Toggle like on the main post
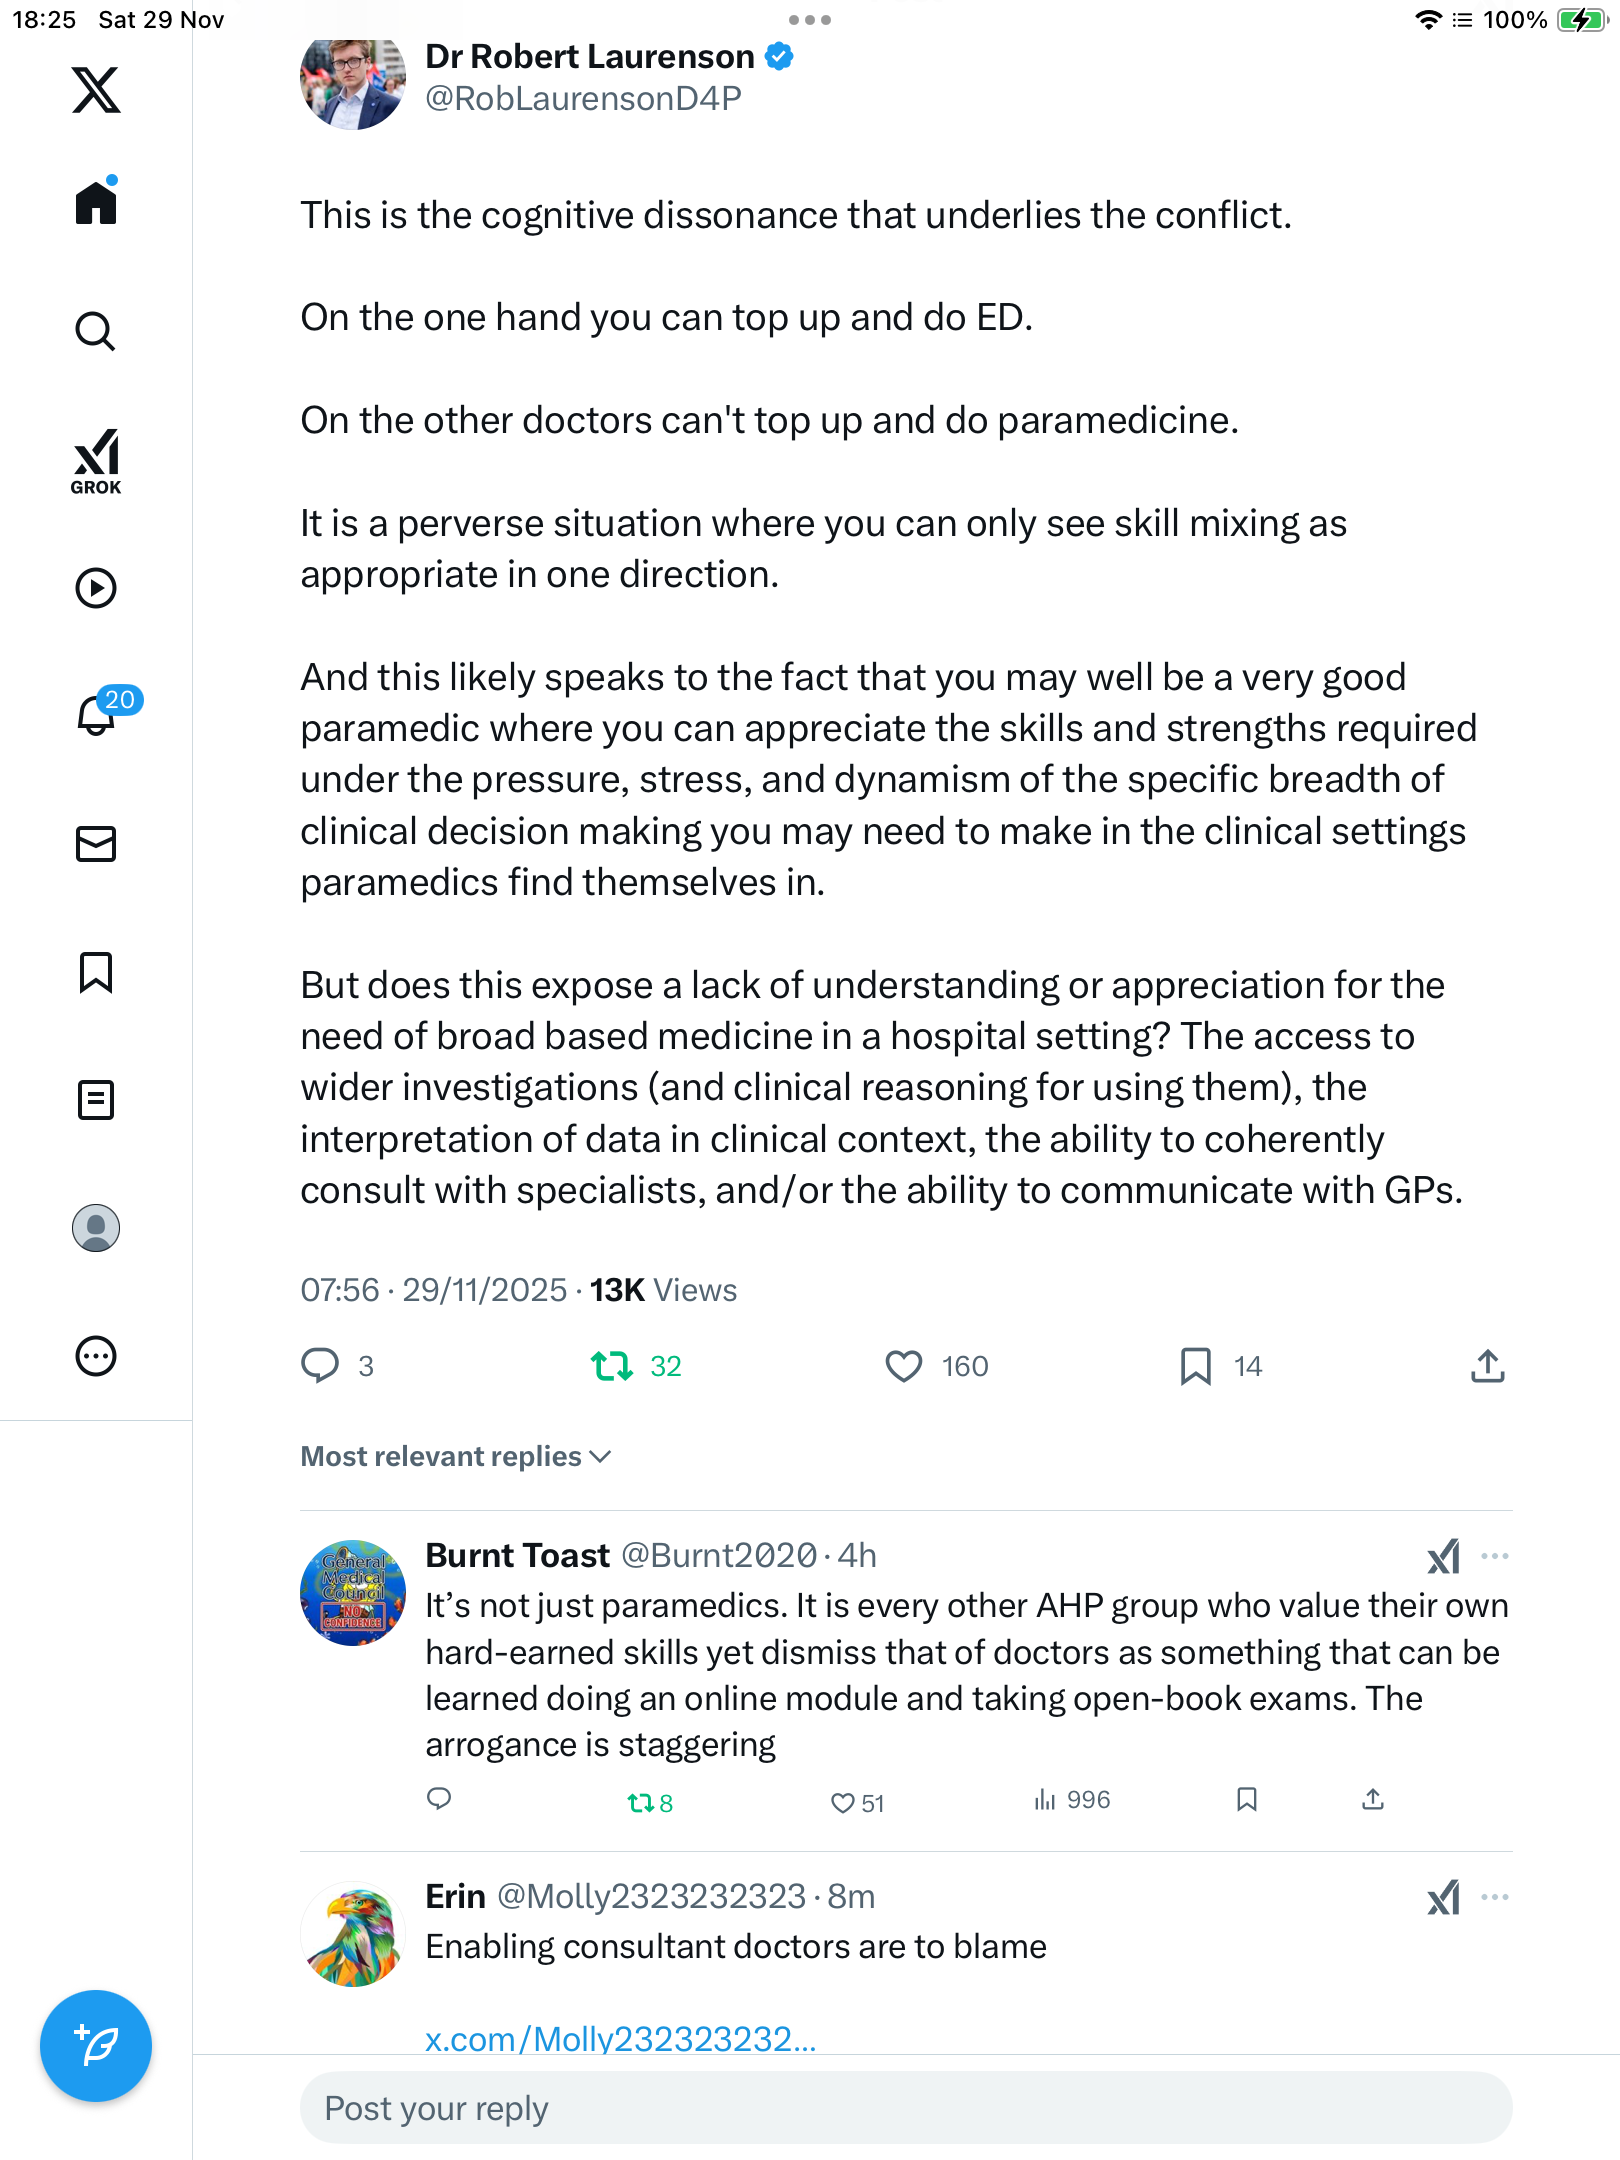Viewport: 1620px width, 2160px height. pyautogui.click(x=904, y=1366)
